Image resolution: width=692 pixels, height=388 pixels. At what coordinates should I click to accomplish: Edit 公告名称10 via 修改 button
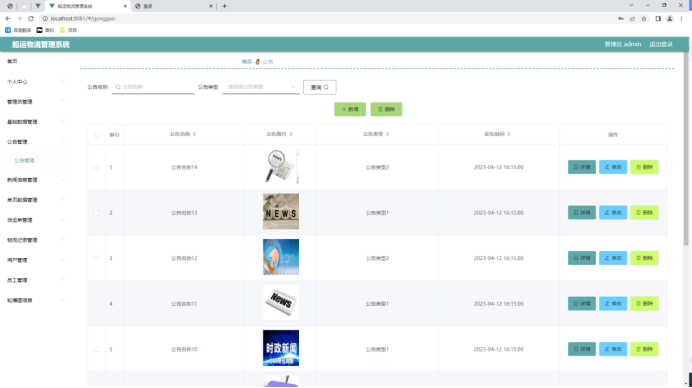pos(613,349)
